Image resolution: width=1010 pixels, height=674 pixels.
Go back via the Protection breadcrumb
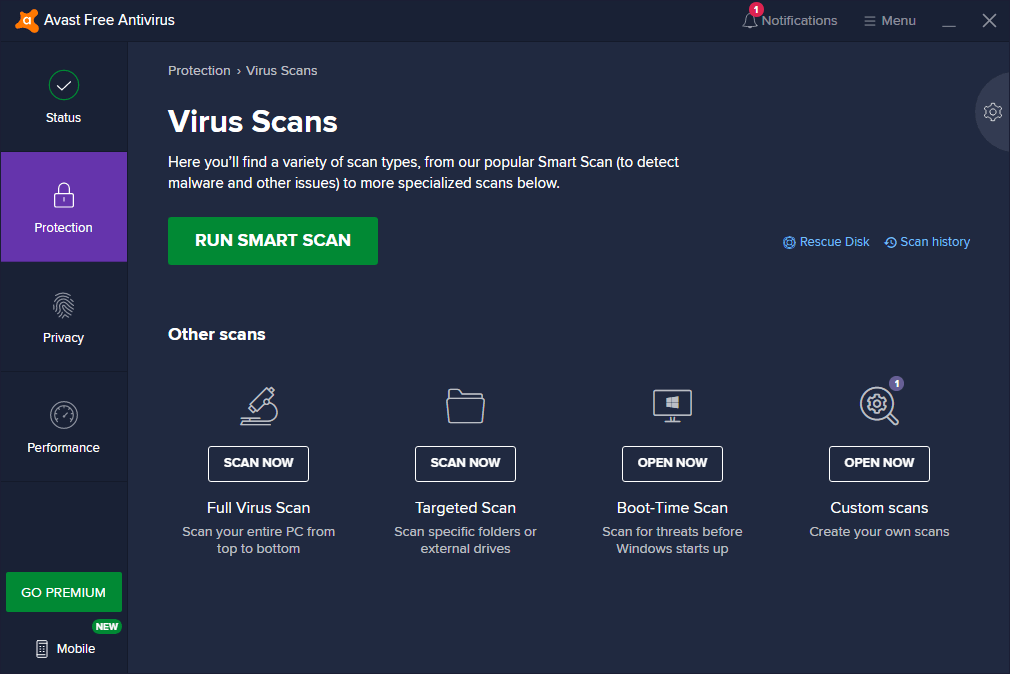click(199, 70)
